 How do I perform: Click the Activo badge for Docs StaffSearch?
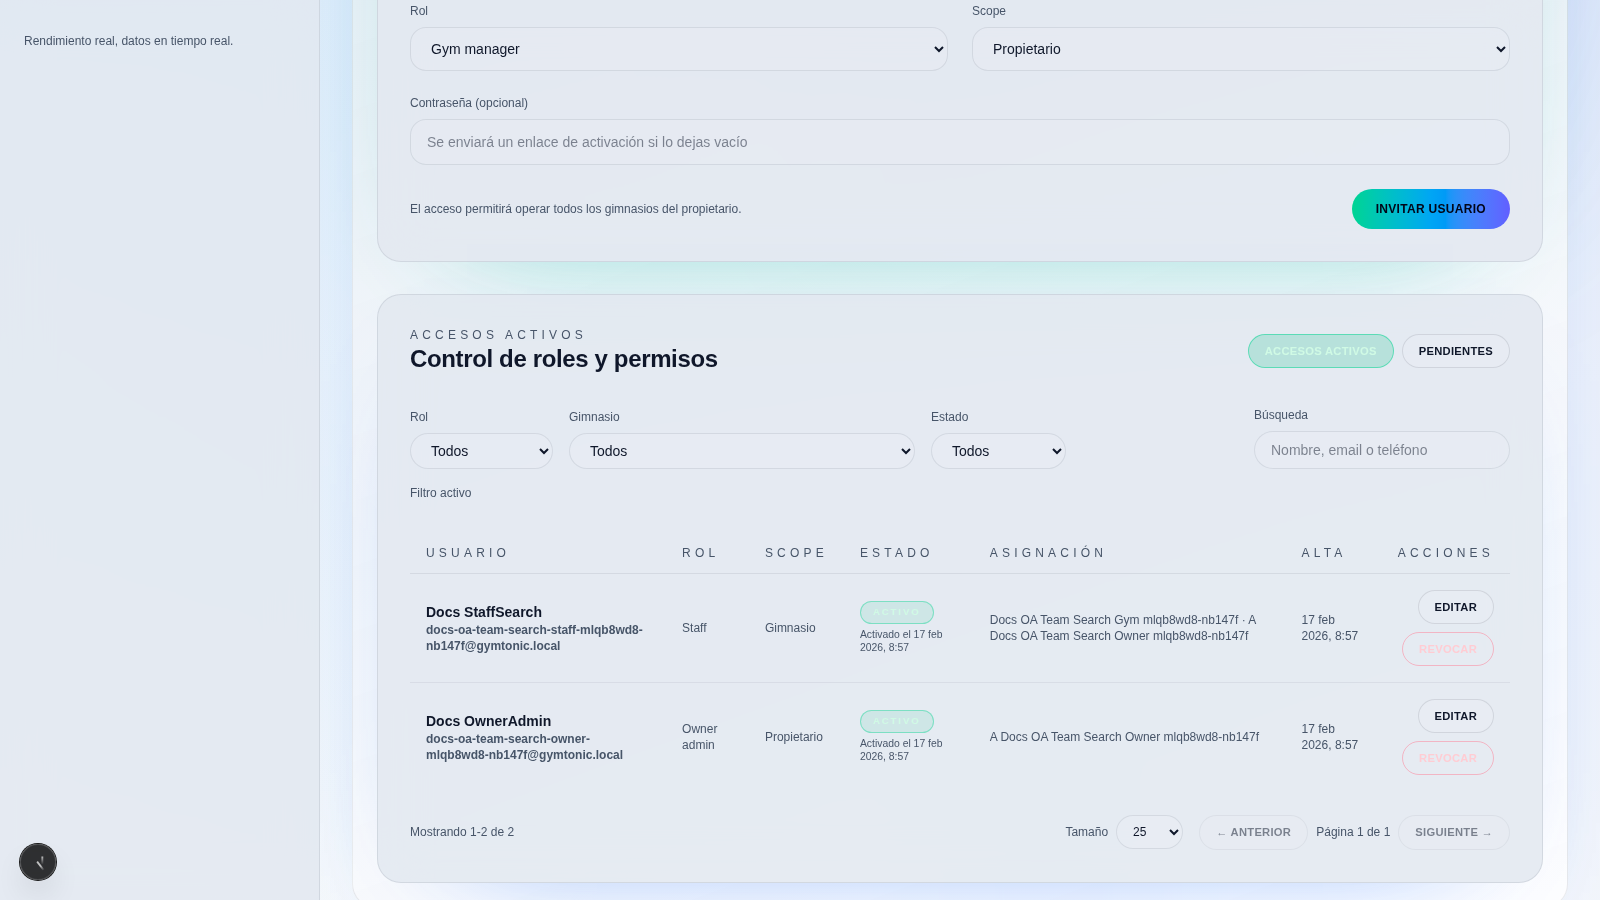pos(896,612)
